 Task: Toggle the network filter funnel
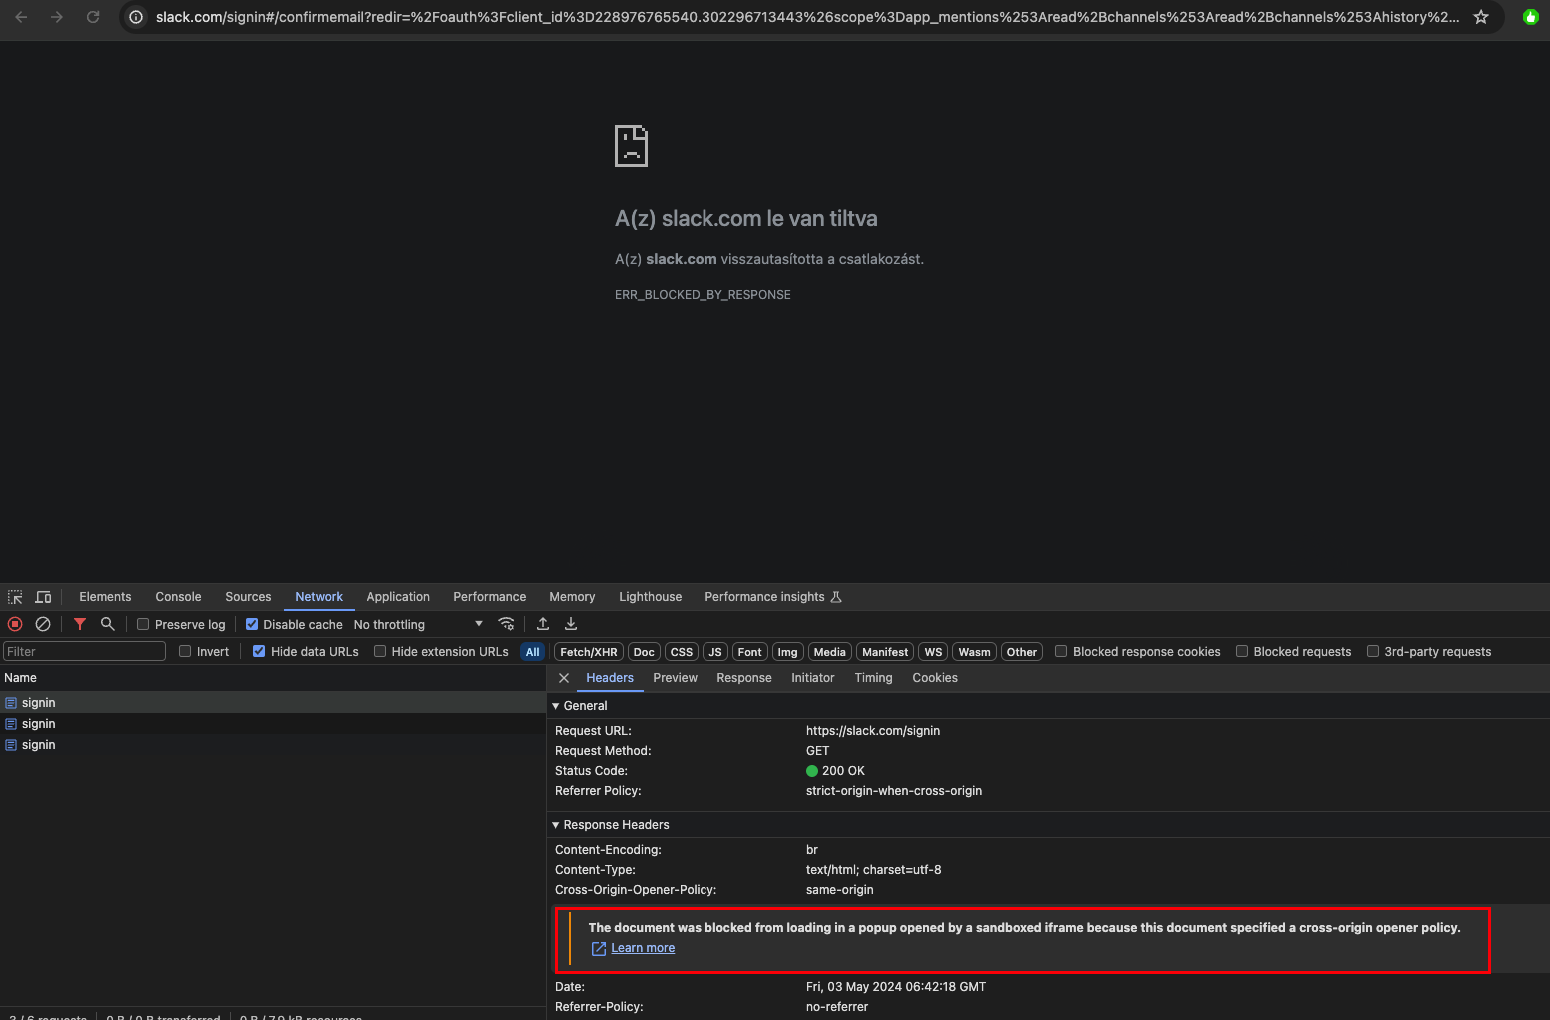coord(80,624)
